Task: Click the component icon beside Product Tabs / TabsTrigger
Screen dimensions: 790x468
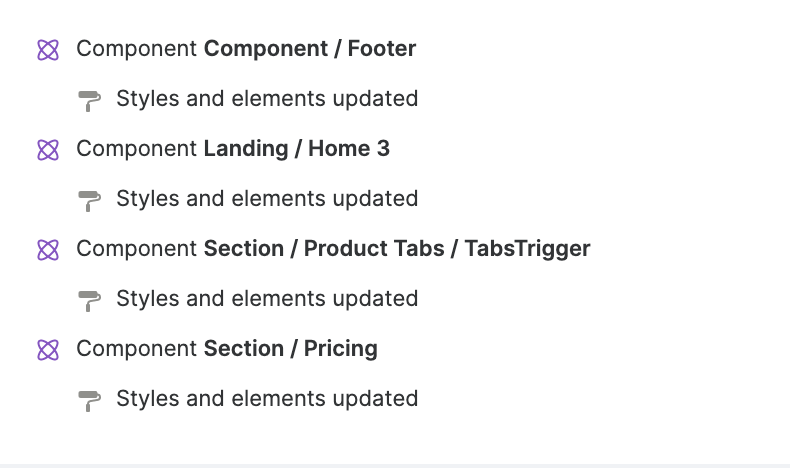Action: tap(48, 249)
